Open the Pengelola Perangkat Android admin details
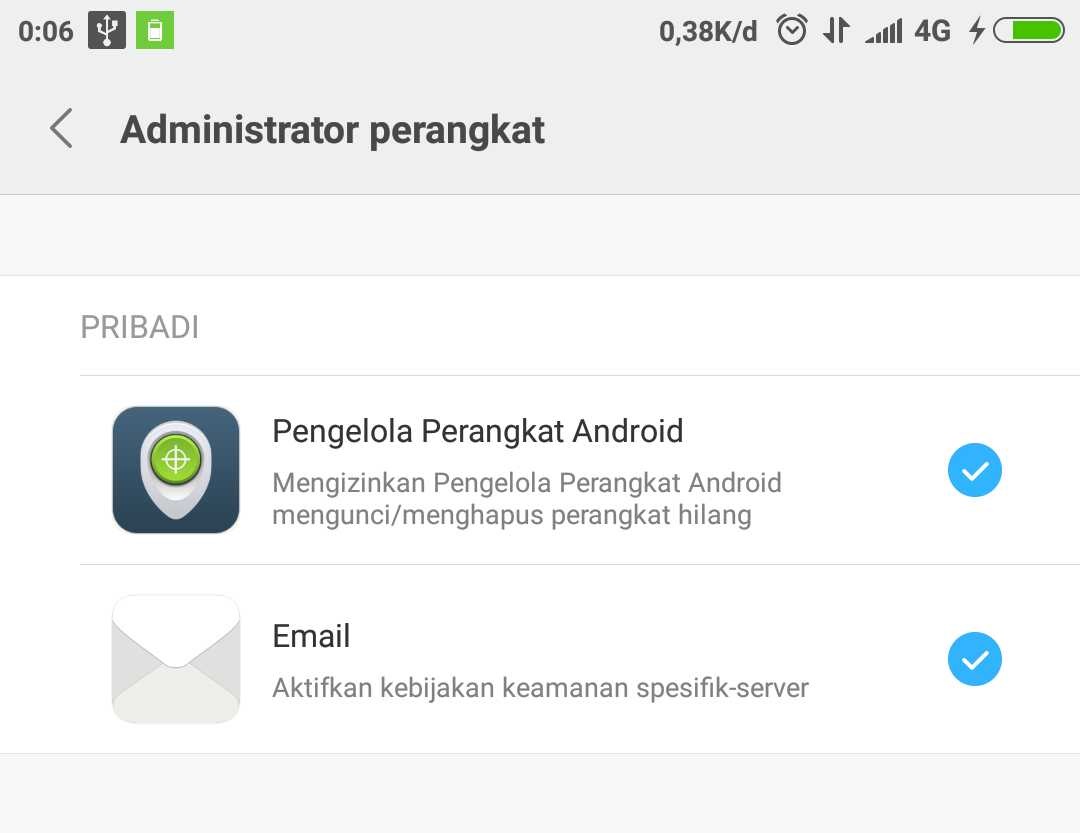The height and width of the screenshot is (833, 1080). click(x=477, y=431)
